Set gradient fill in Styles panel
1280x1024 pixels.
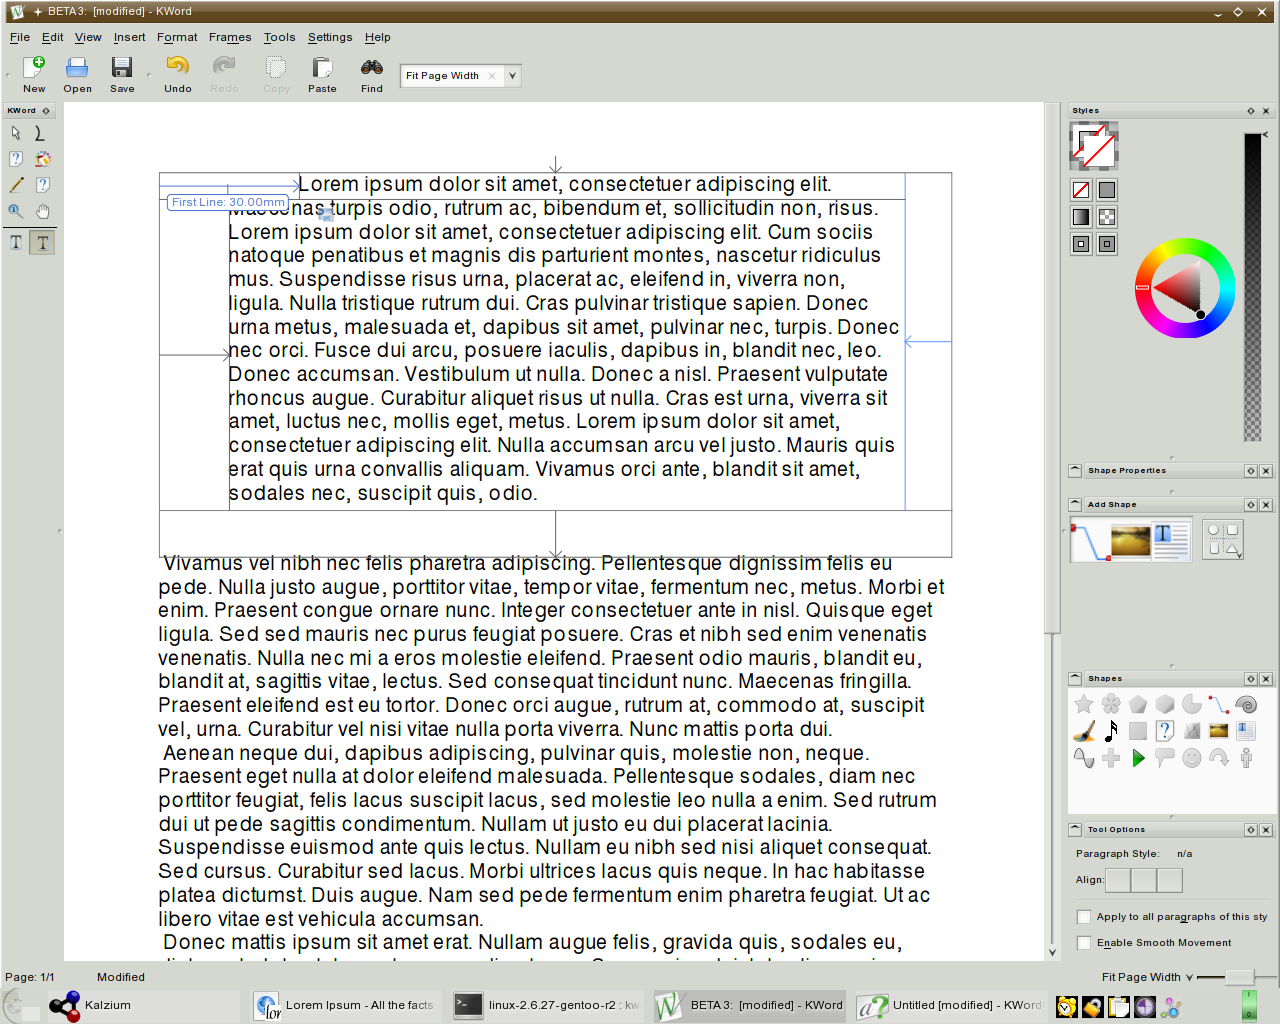(x=1081, y=217)
